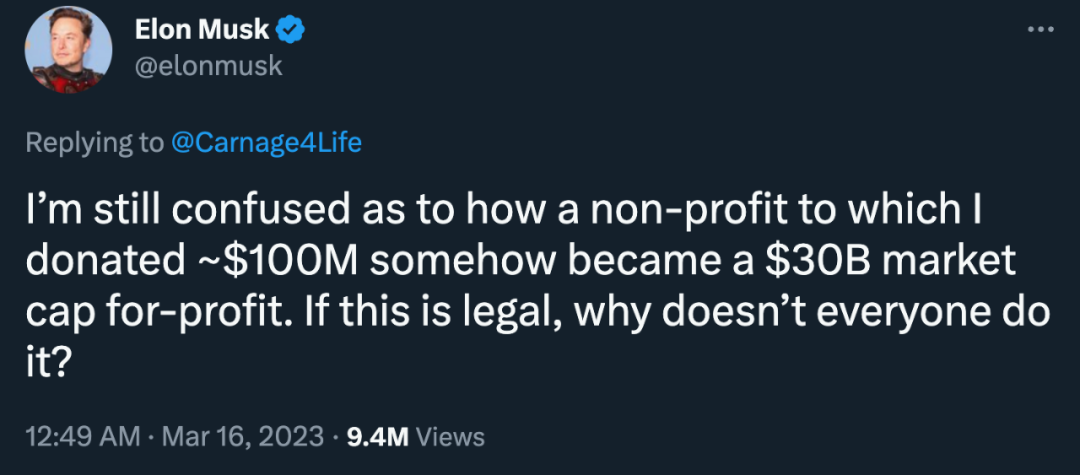Click the word "everyone" in tweet

(907, 311)
